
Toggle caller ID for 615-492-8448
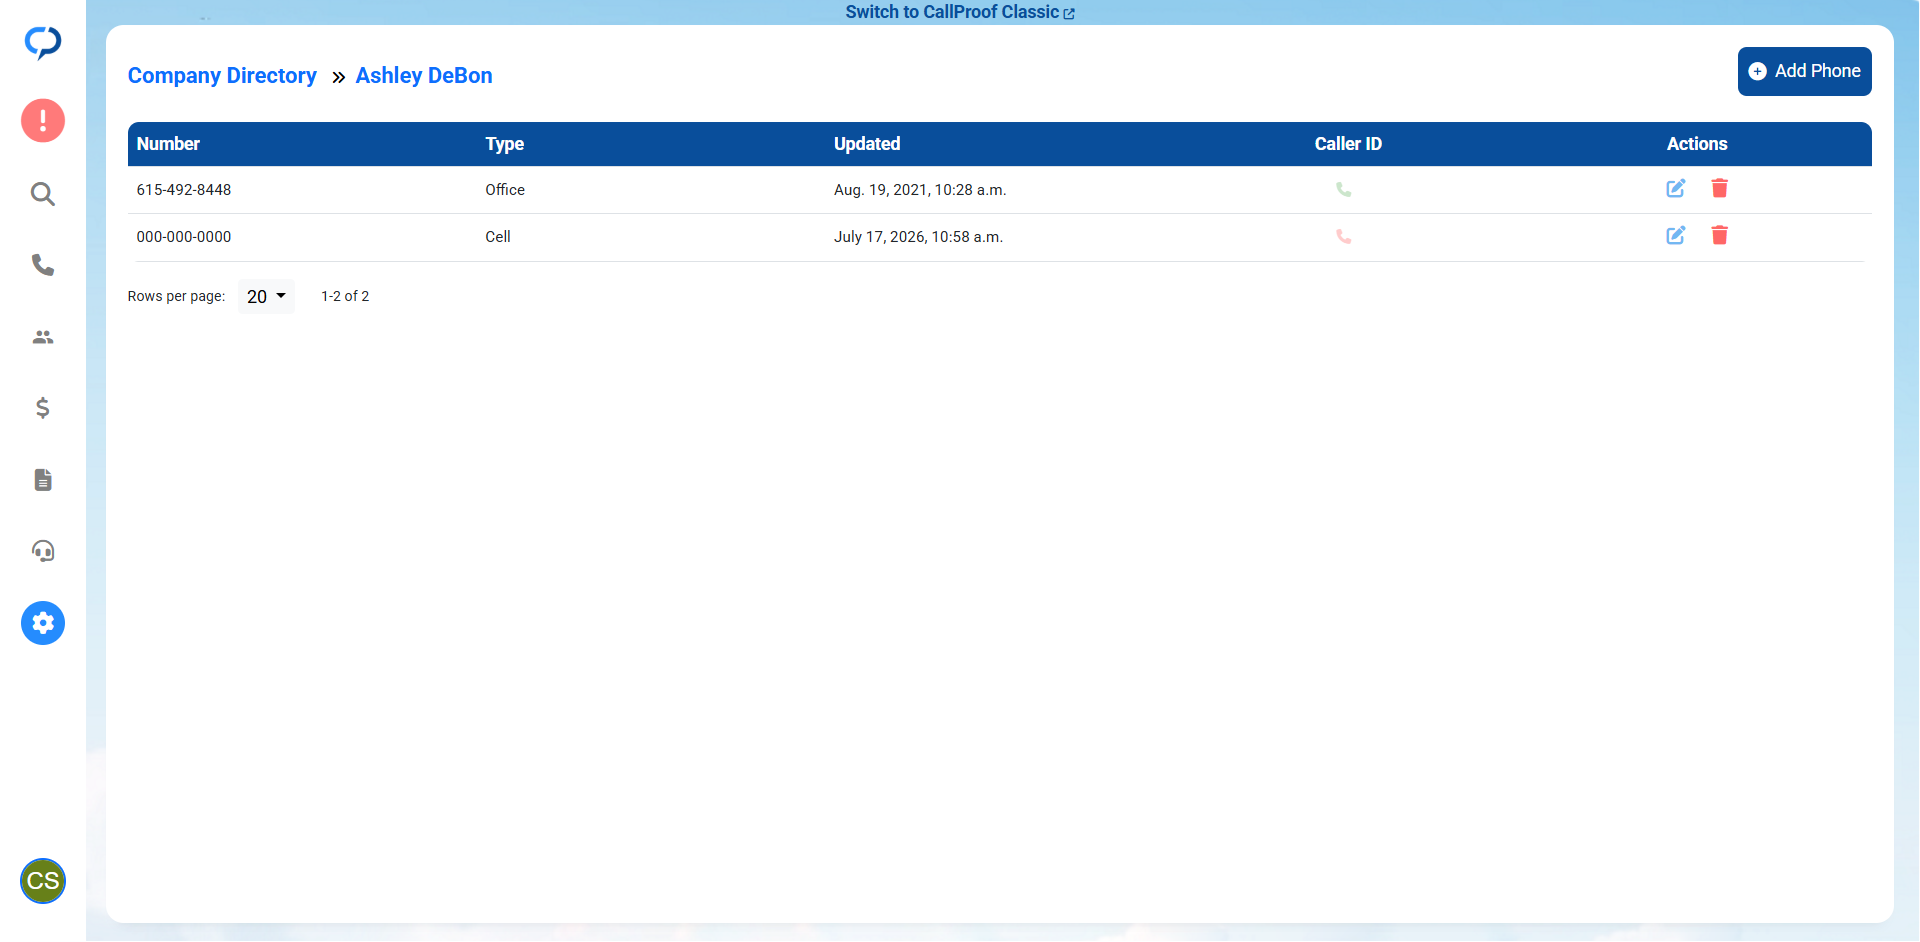point(1344,189)
